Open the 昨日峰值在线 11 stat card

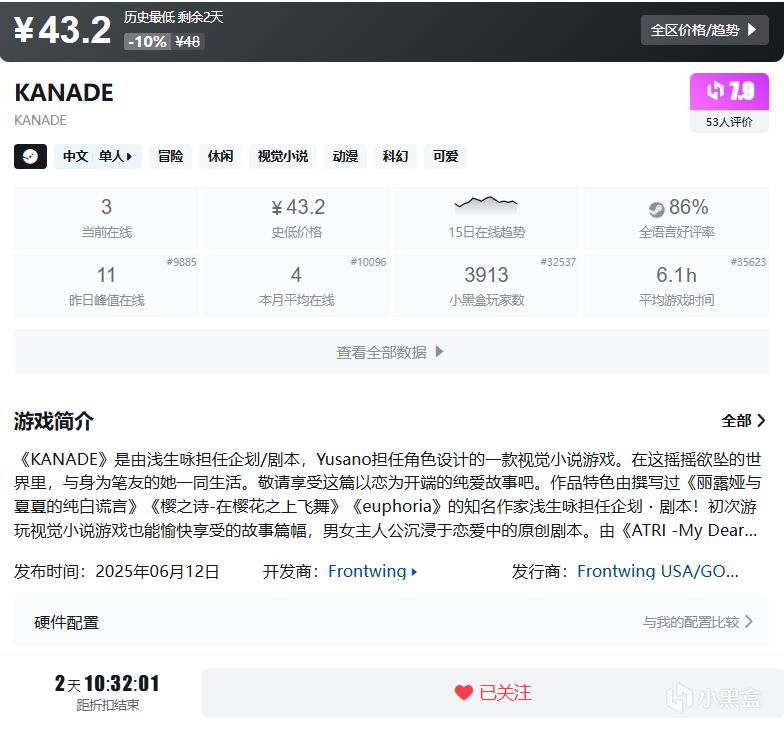tap(106, 285)
